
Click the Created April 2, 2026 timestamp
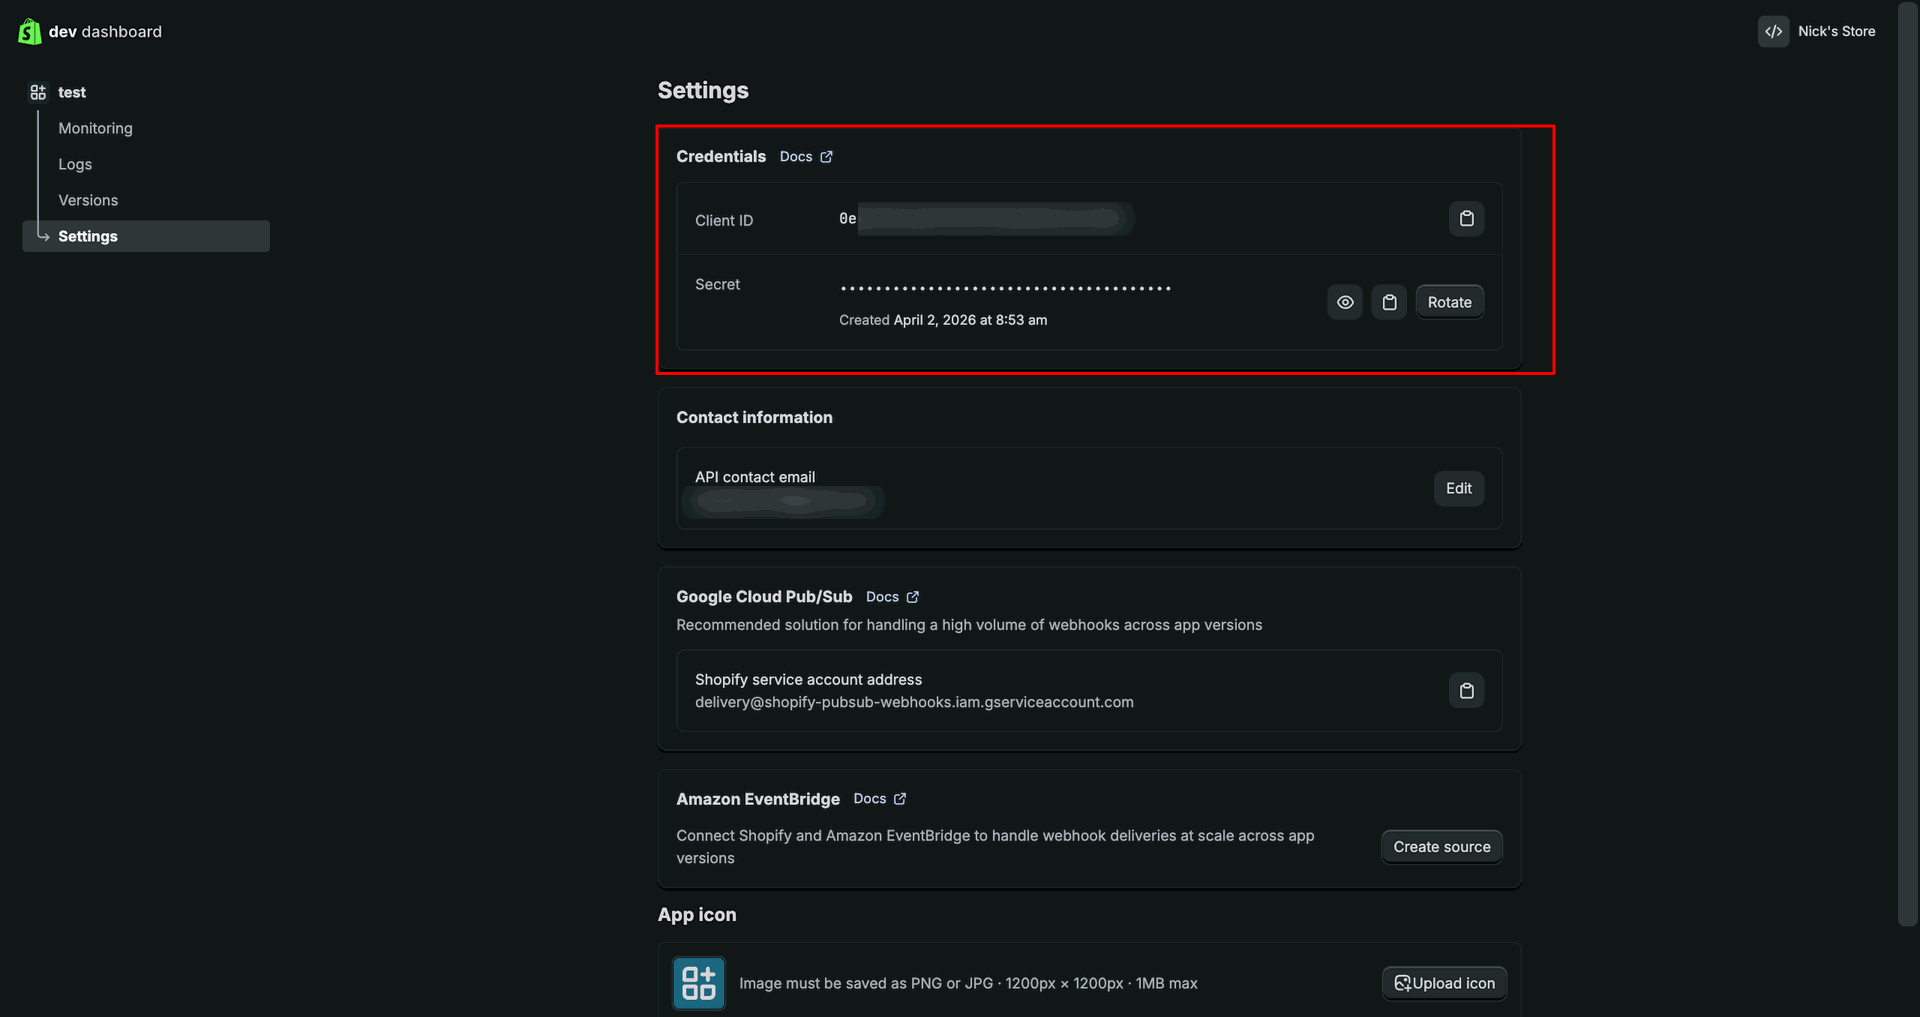click(x=943, y=320)
